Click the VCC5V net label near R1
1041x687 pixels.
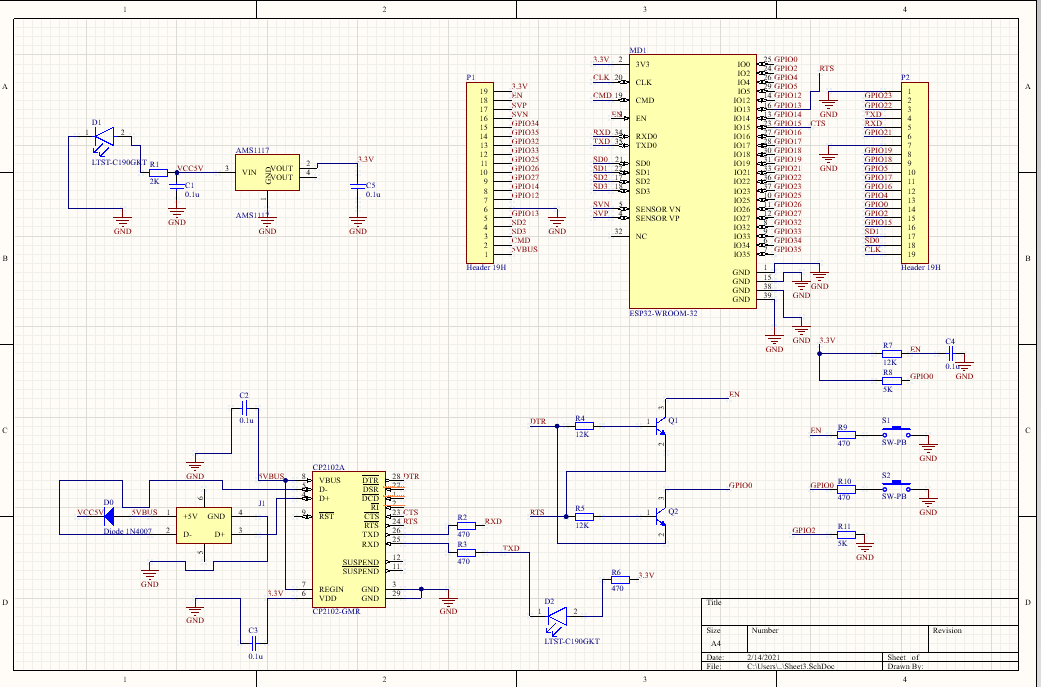point(191,169)
